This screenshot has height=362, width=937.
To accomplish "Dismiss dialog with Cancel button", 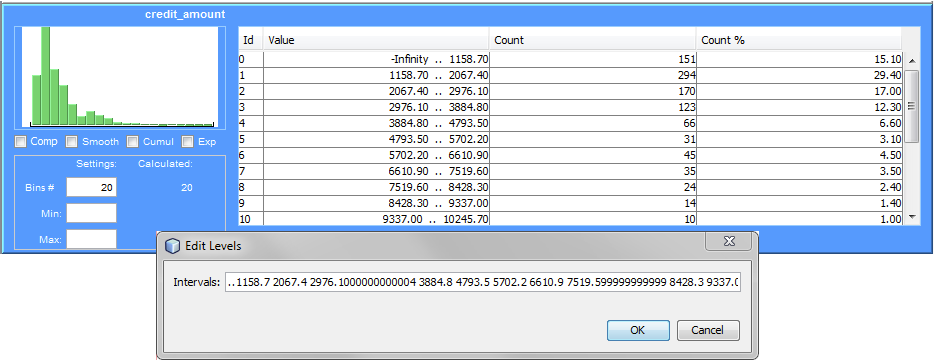I will 708,330.
